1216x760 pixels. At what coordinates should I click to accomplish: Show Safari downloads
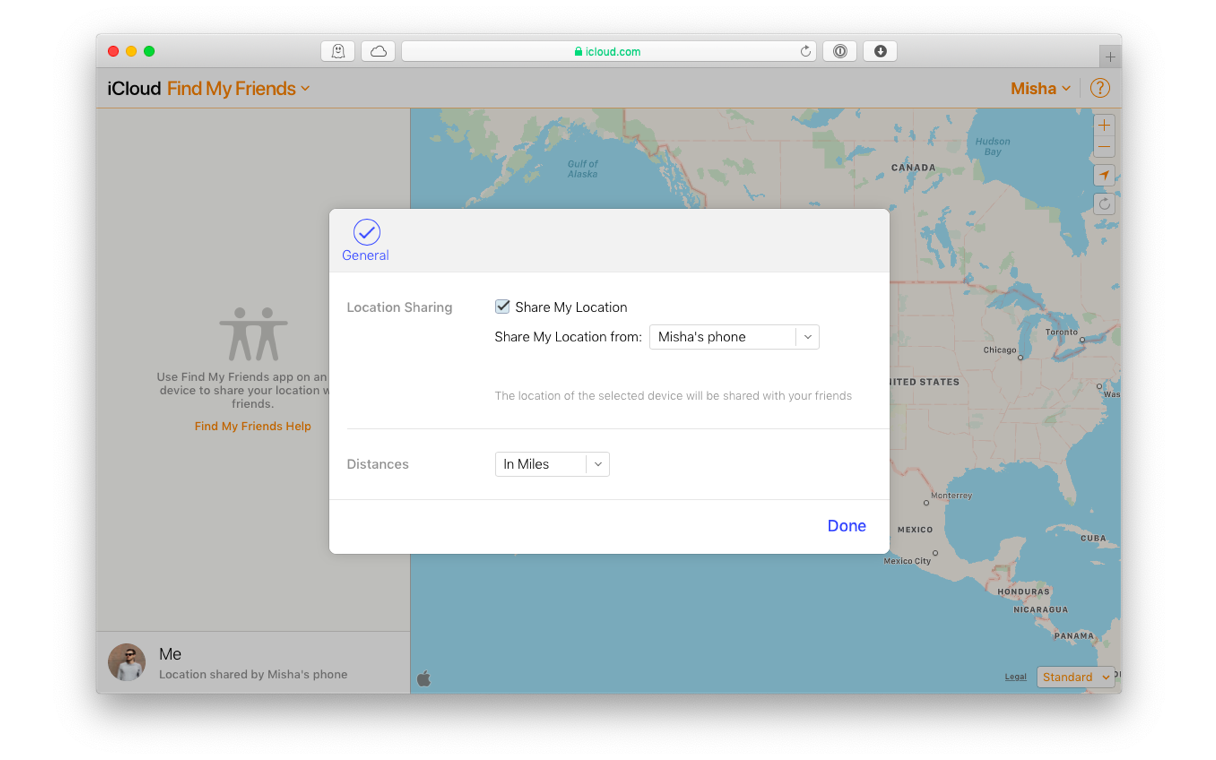(880, 51)
